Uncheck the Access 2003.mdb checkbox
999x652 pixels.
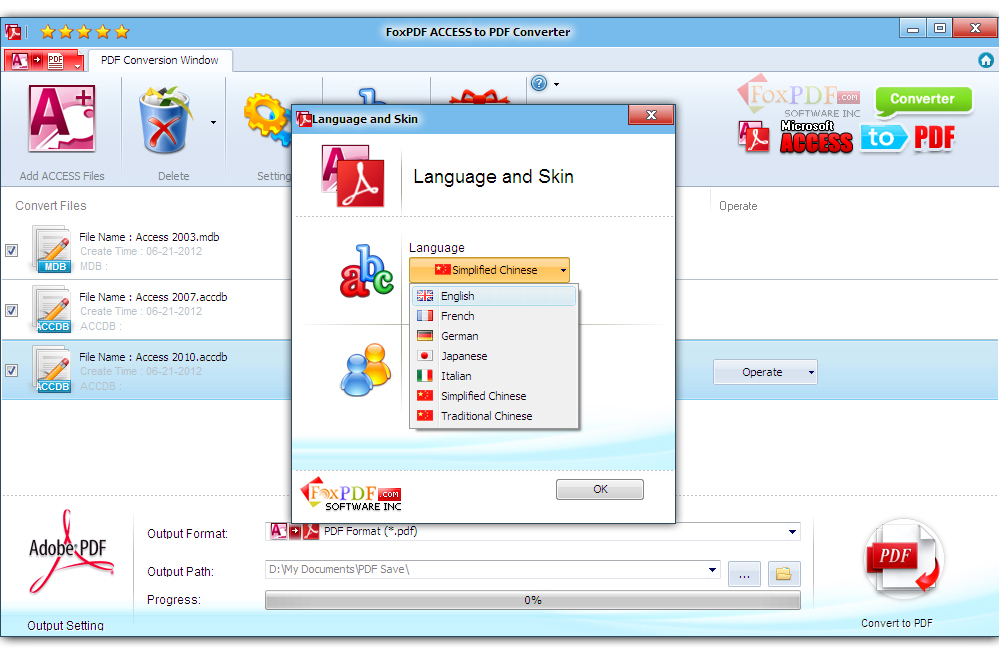click(11, 250)
